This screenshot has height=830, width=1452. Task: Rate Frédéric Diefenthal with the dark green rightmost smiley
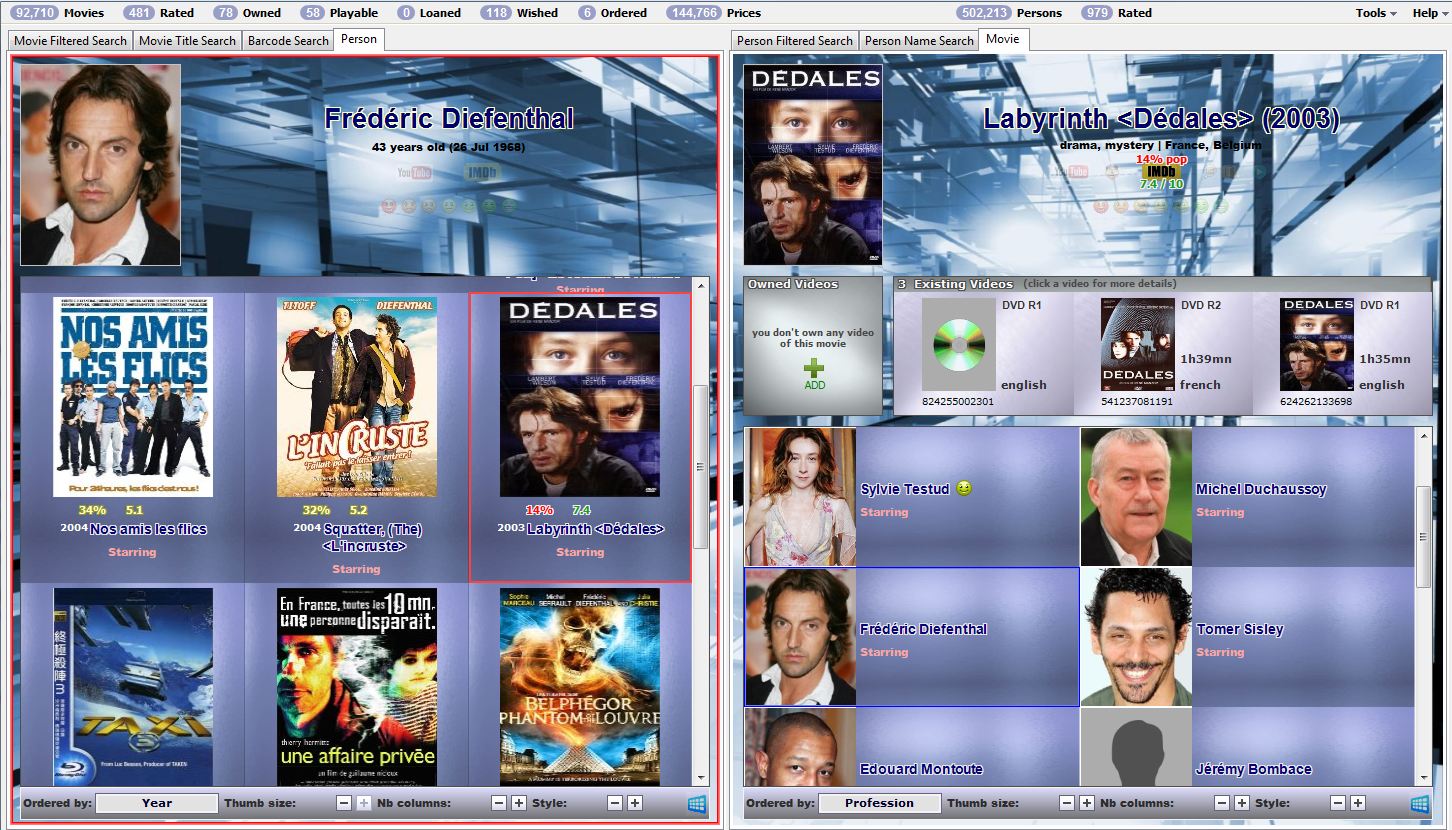tap(508, 206)
